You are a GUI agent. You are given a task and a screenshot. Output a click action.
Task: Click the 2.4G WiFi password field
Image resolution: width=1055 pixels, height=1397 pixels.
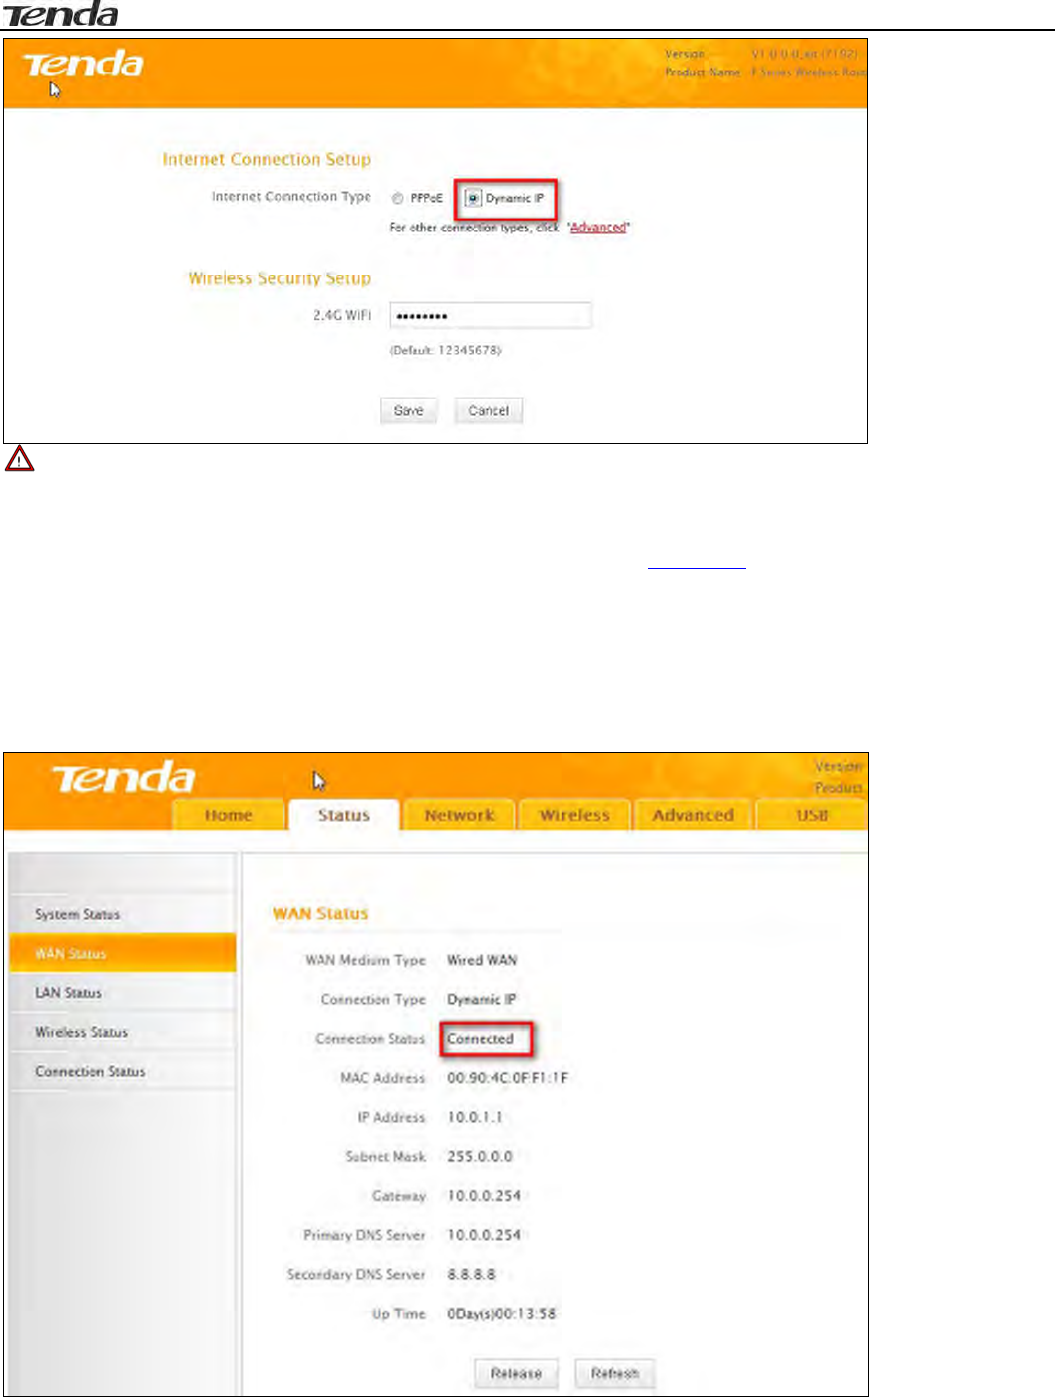(x=490, y=316)
